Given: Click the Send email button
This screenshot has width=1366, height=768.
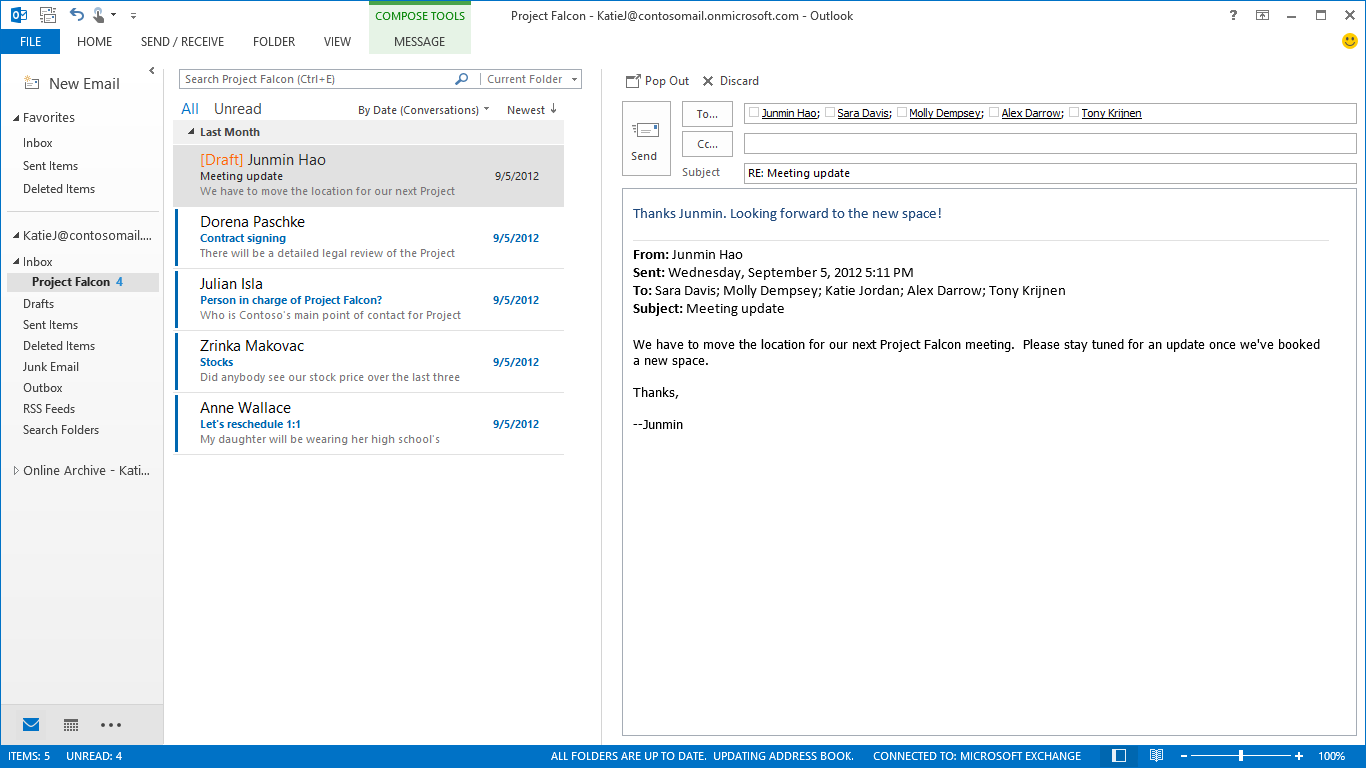Looking at the screenshot, I should pos(645,139).
